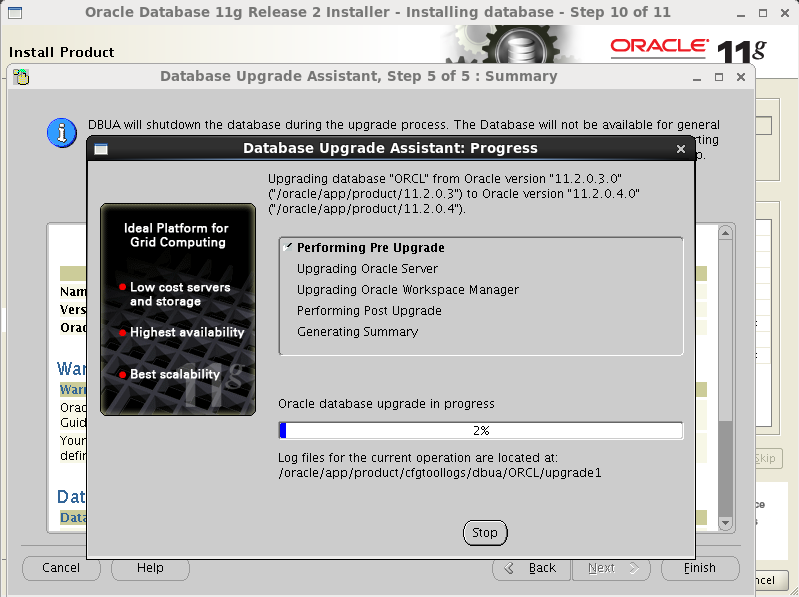Stop the database upgrade
The width and height of the screenshot is (799, 597).
(485, 532)
